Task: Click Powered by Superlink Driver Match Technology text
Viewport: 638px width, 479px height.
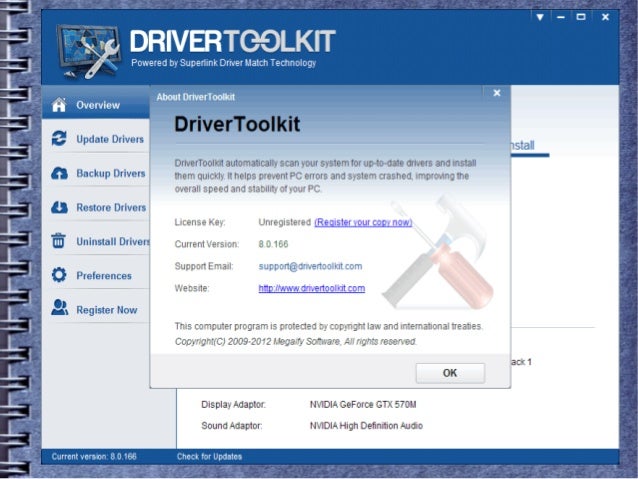Action: [223, 63]
